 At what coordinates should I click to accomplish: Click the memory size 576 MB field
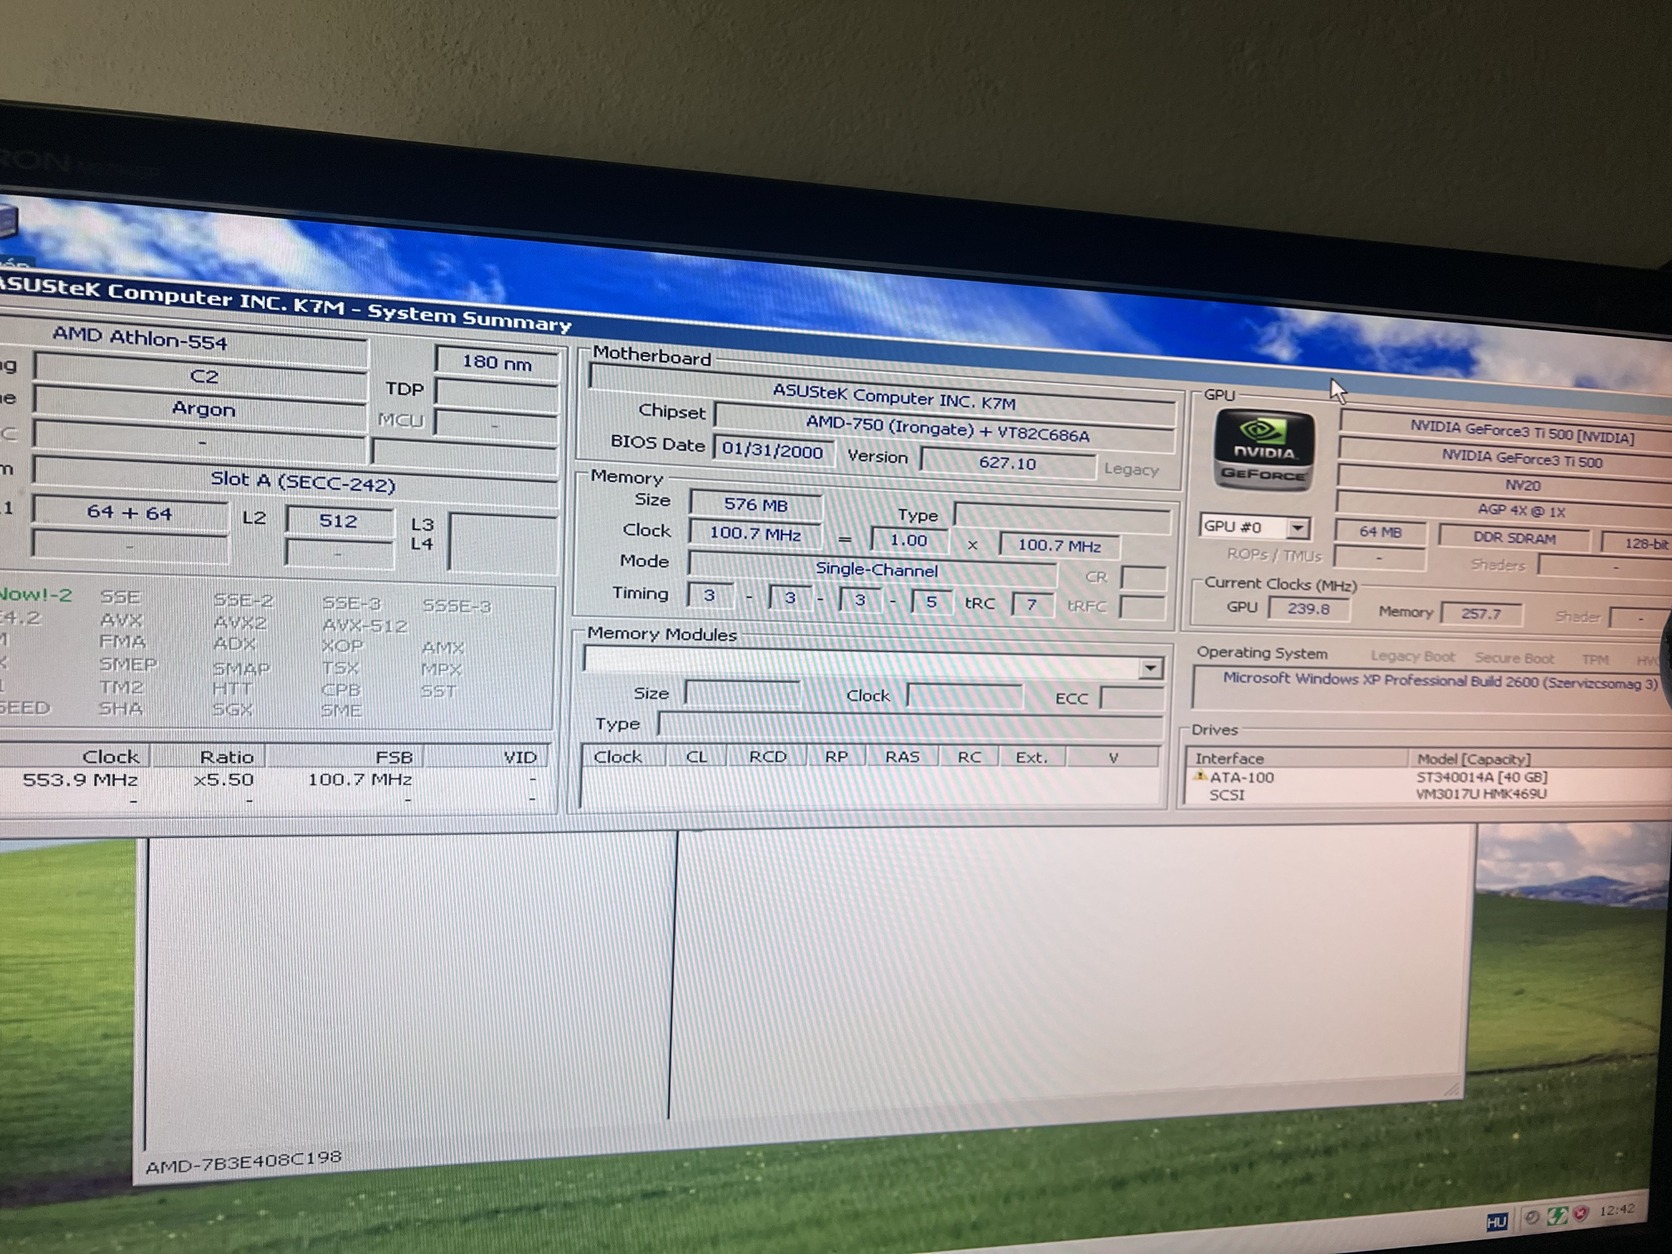tap(756, 504)
